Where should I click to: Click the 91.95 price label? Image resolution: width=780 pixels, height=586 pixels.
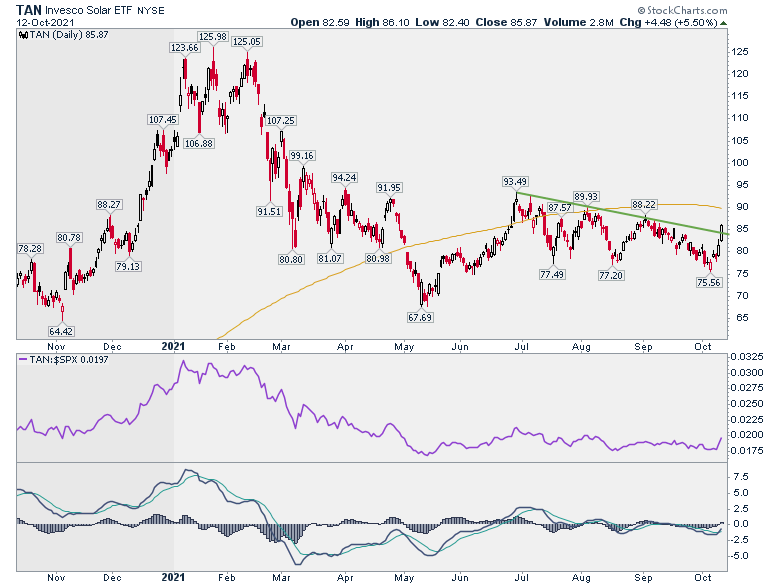click(x=389, y=188)
